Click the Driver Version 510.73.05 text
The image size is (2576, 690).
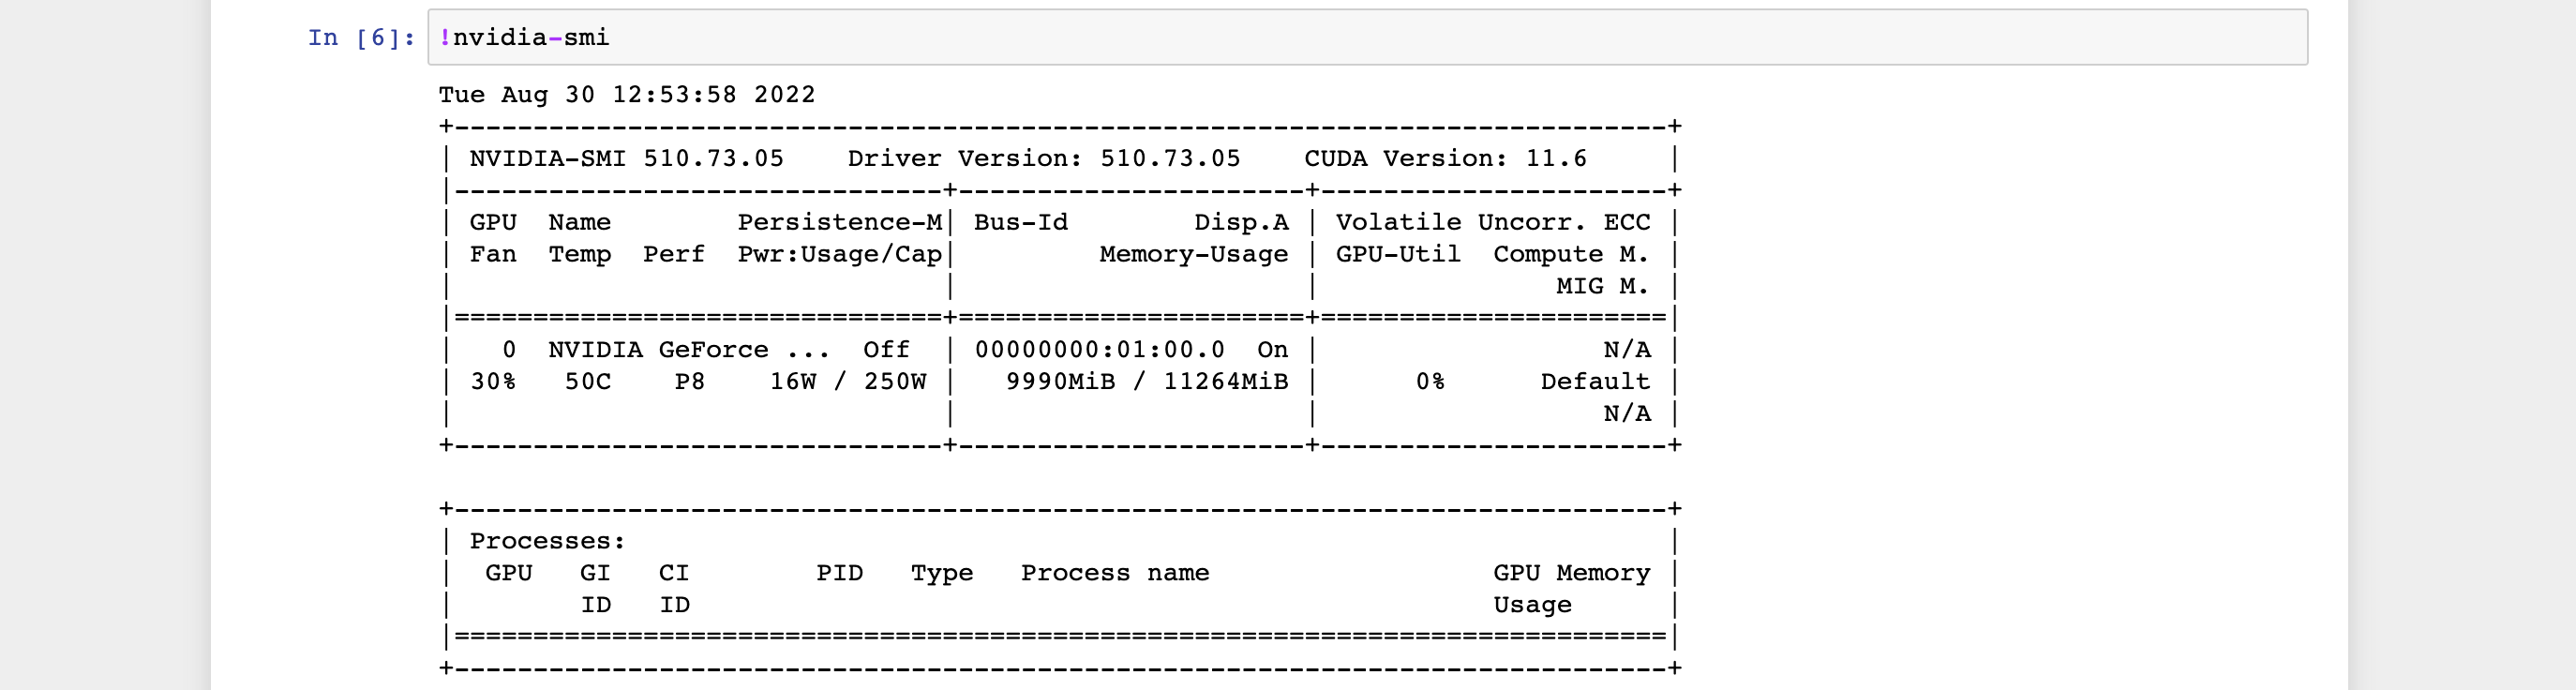point(1044,159)
